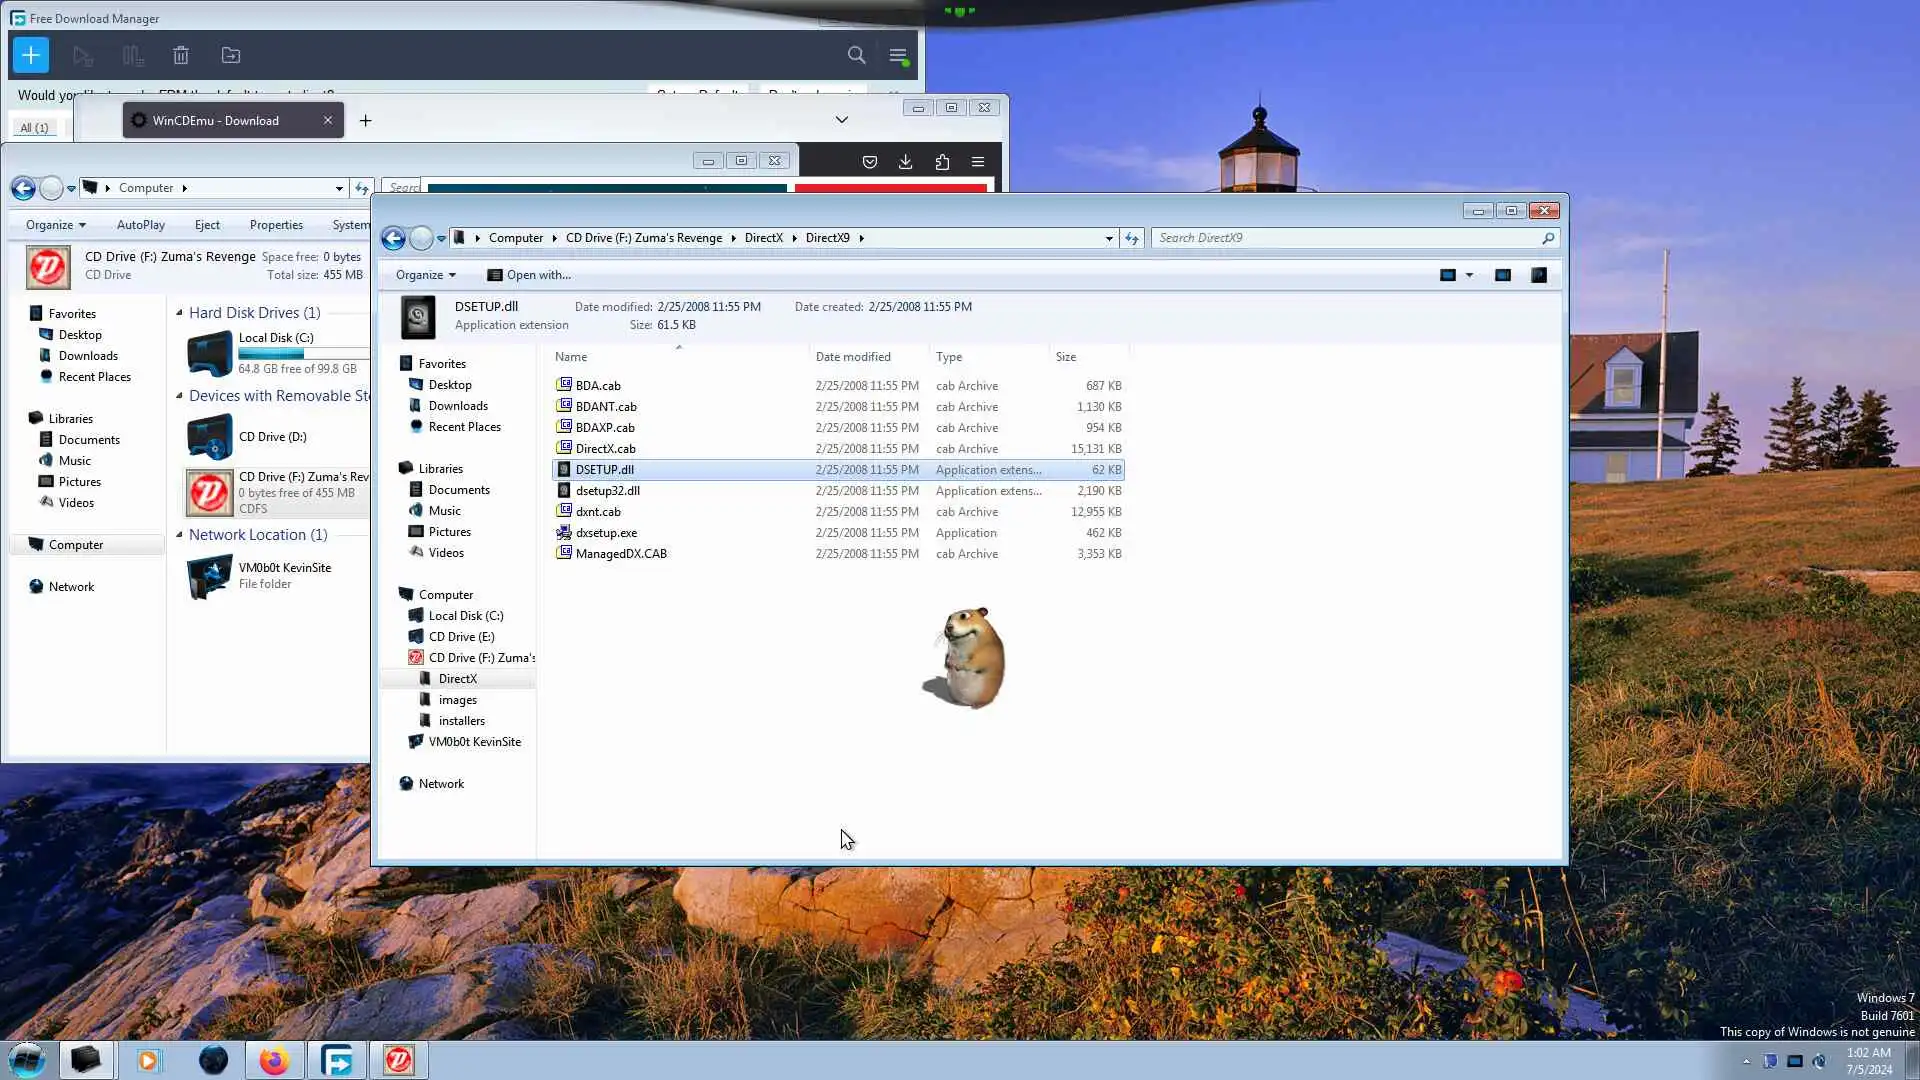Viewport: 1920px width, 1080px height.
Task: Open the Organize dropdown in the DirectX9 window
Action: pos(425,275)
